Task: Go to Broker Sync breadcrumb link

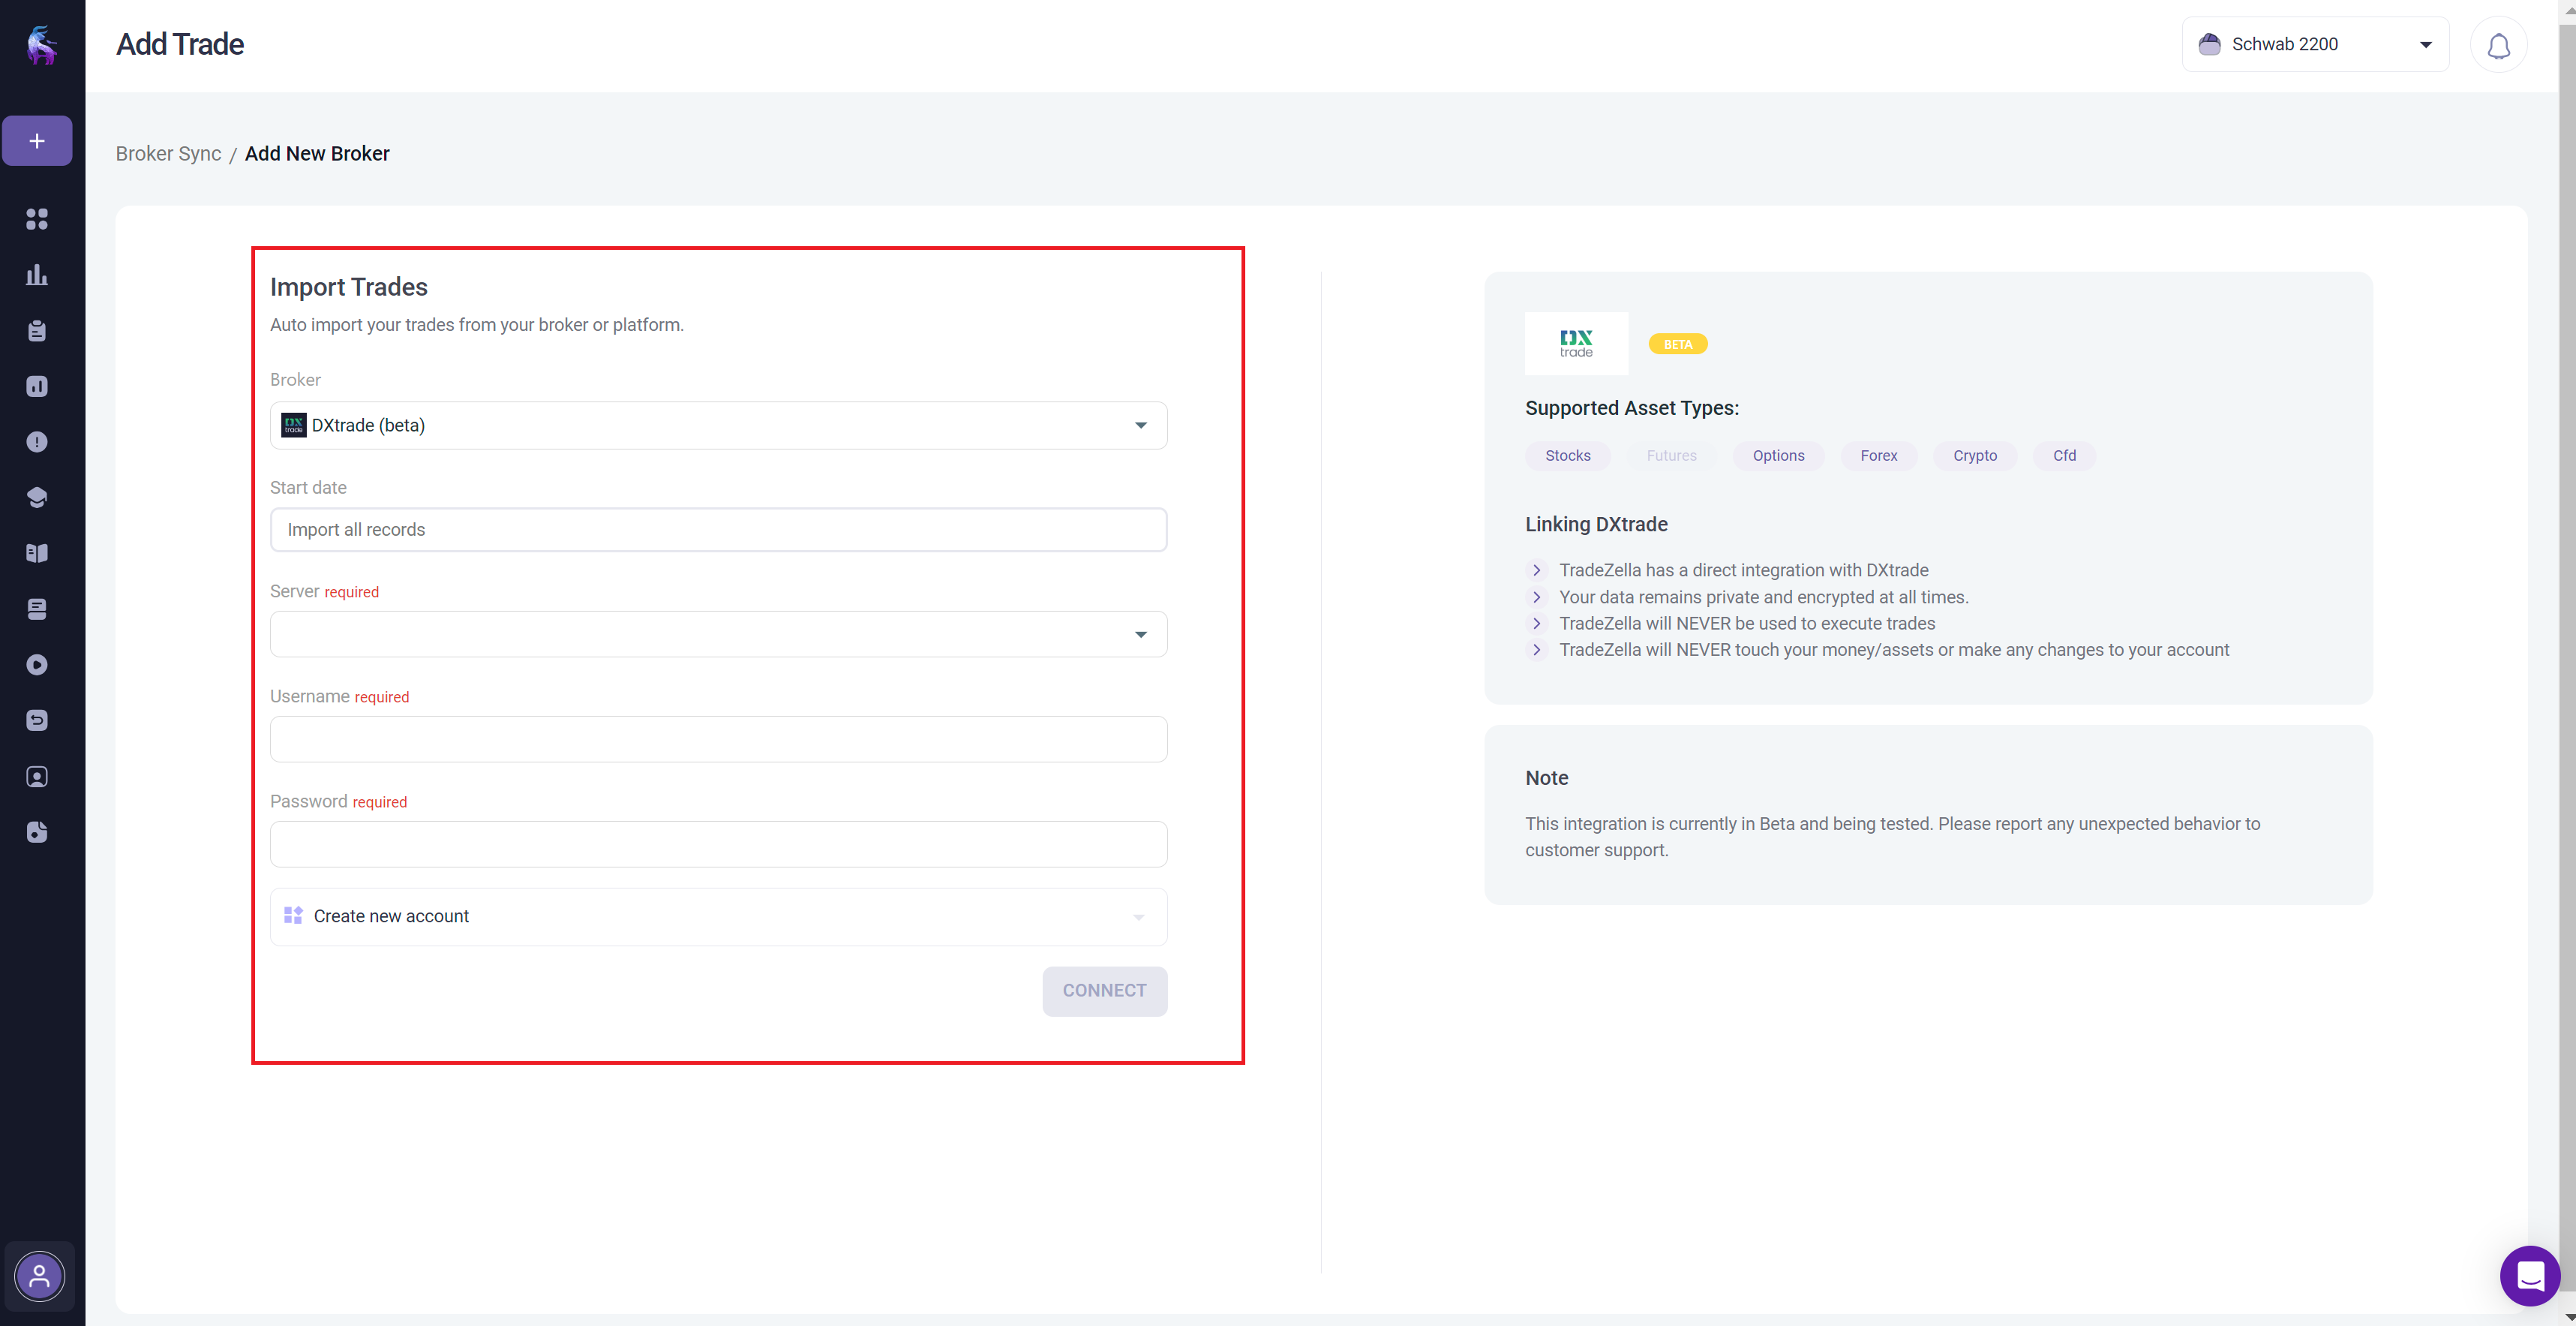Action: pos(168,154)
